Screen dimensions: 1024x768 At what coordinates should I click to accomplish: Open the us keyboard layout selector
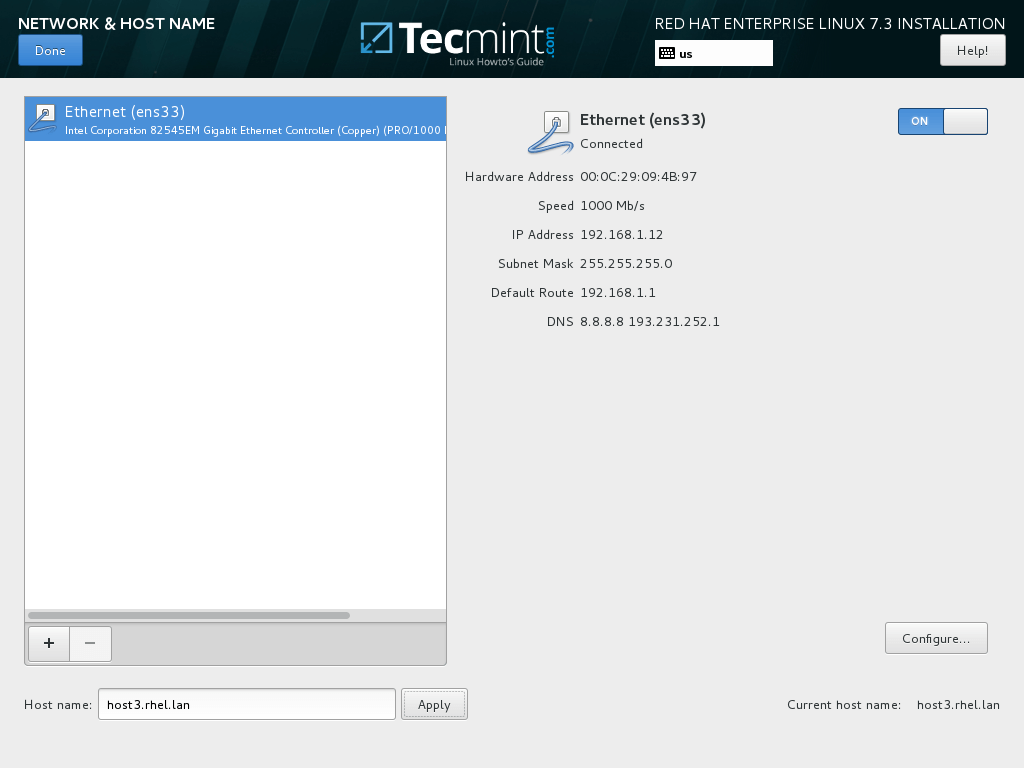pos(713,52)
